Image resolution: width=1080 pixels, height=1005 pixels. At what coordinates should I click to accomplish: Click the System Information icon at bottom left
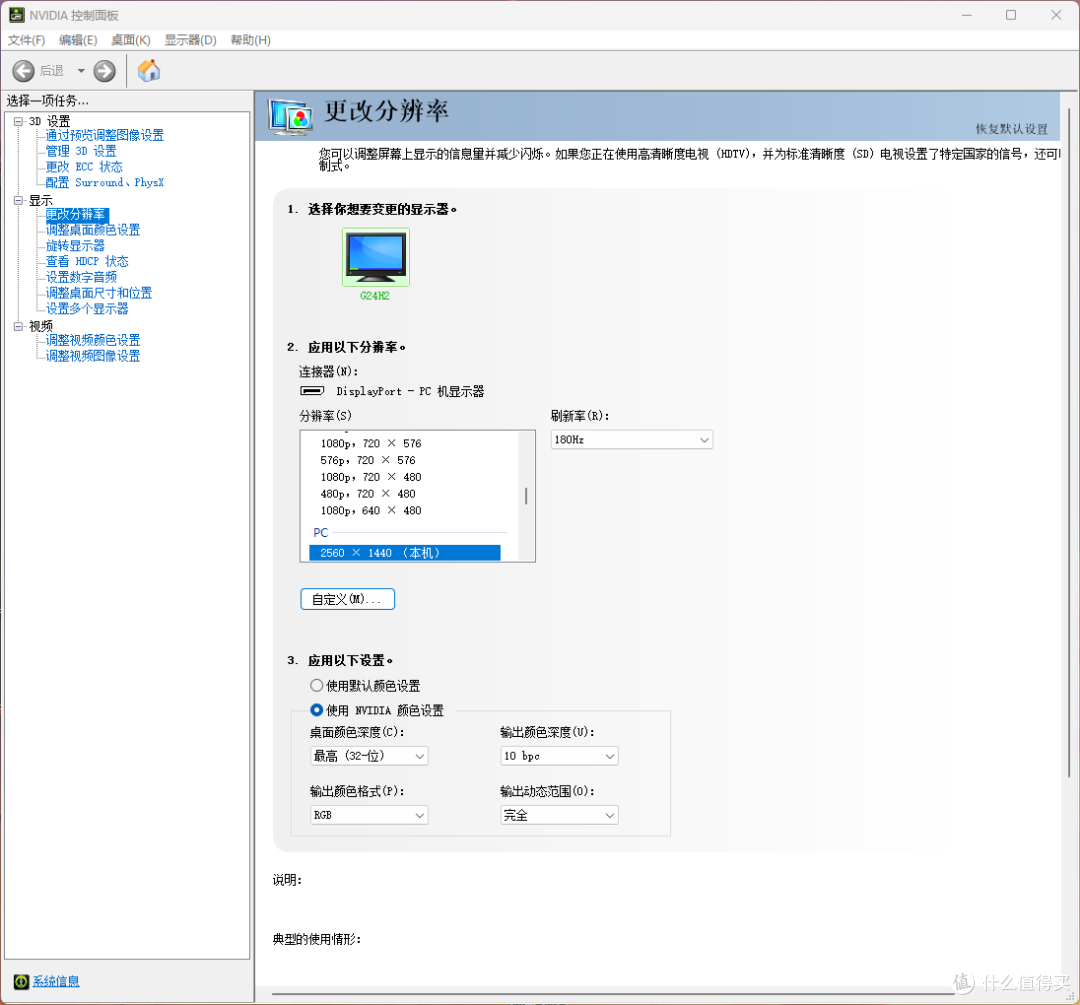[21, 981]
